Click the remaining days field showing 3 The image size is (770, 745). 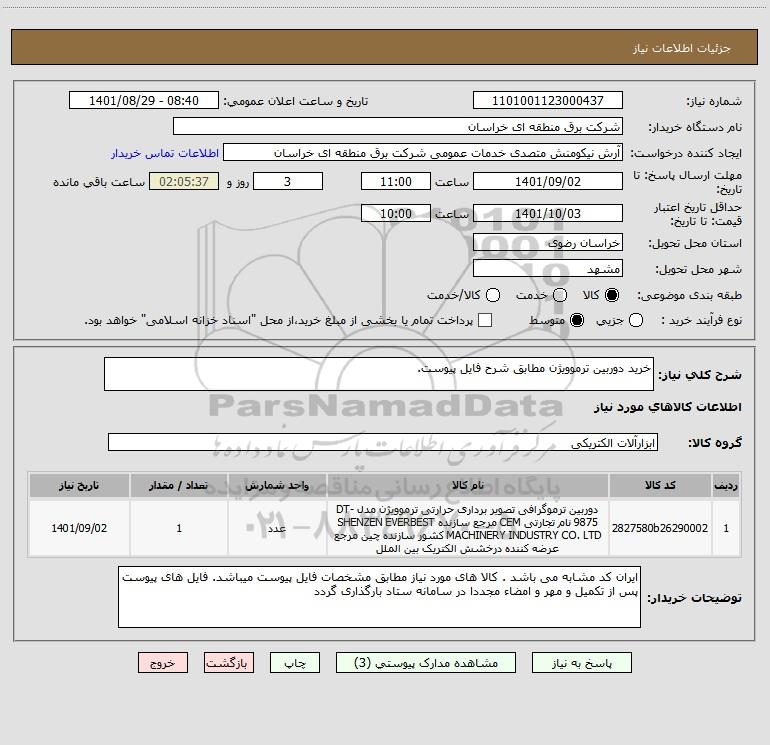pos(288,181)
